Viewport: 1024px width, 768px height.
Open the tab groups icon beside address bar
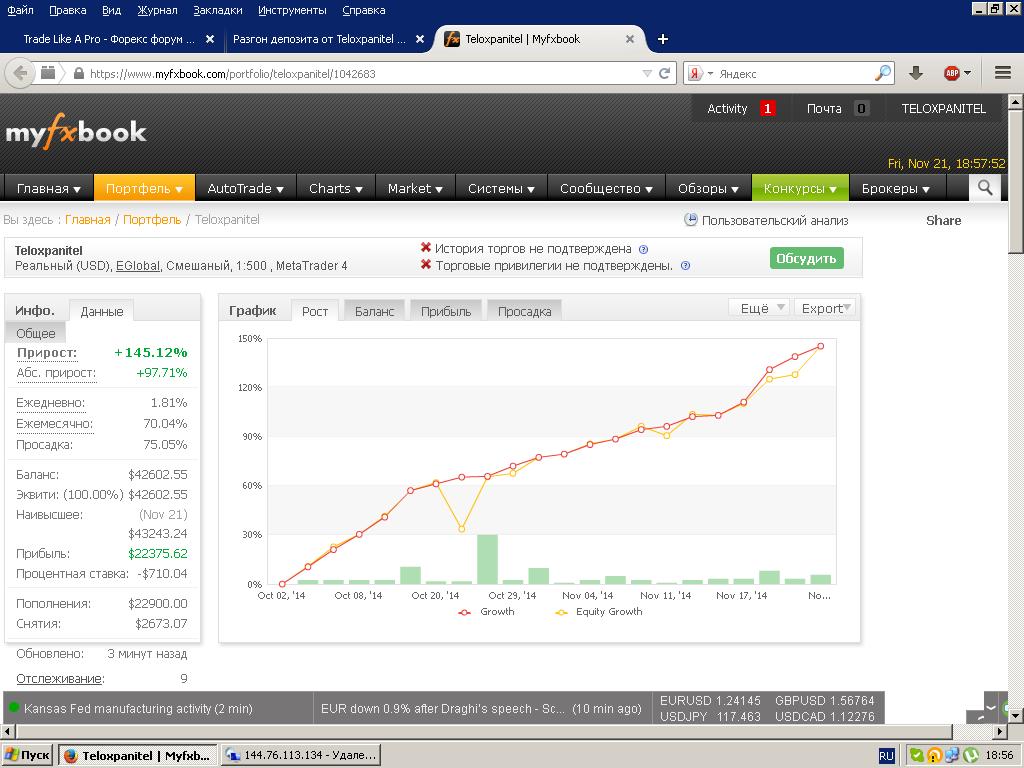[48, 72]
